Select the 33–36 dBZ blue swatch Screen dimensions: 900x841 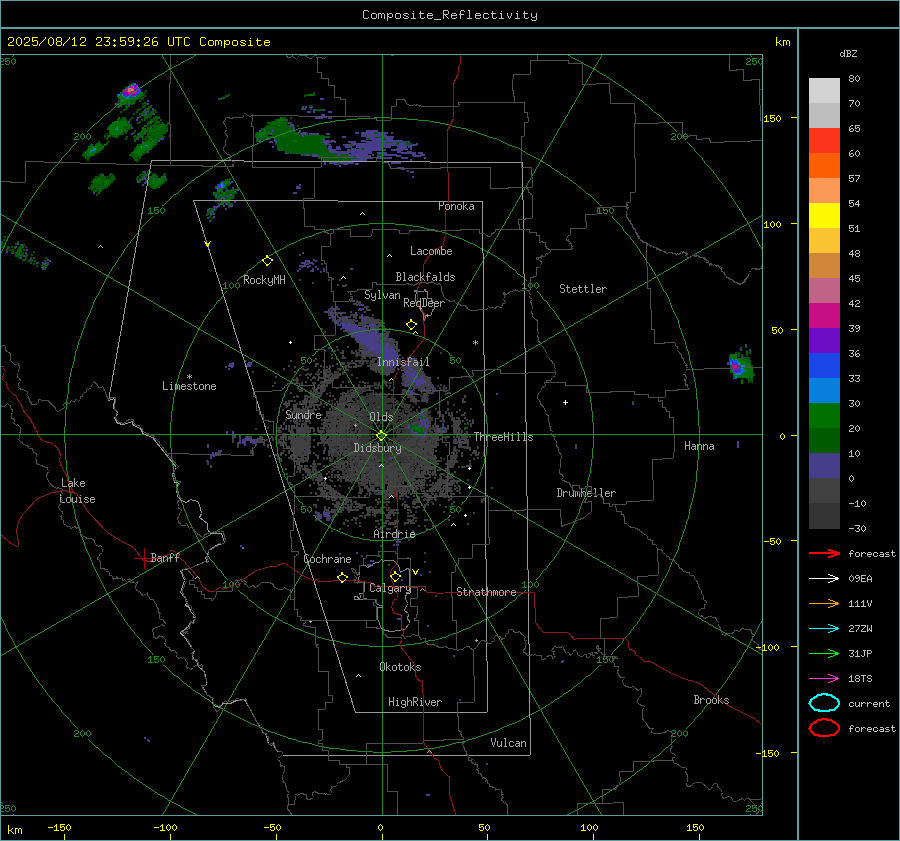tap(824, 365)
